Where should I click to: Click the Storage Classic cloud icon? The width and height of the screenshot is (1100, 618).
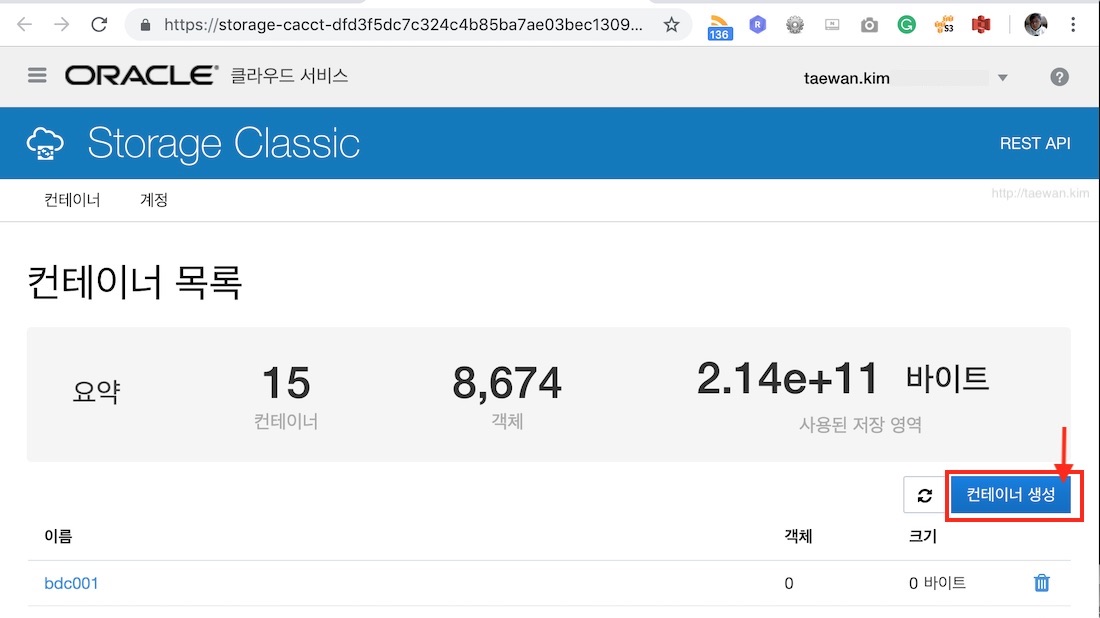point(45,144)
